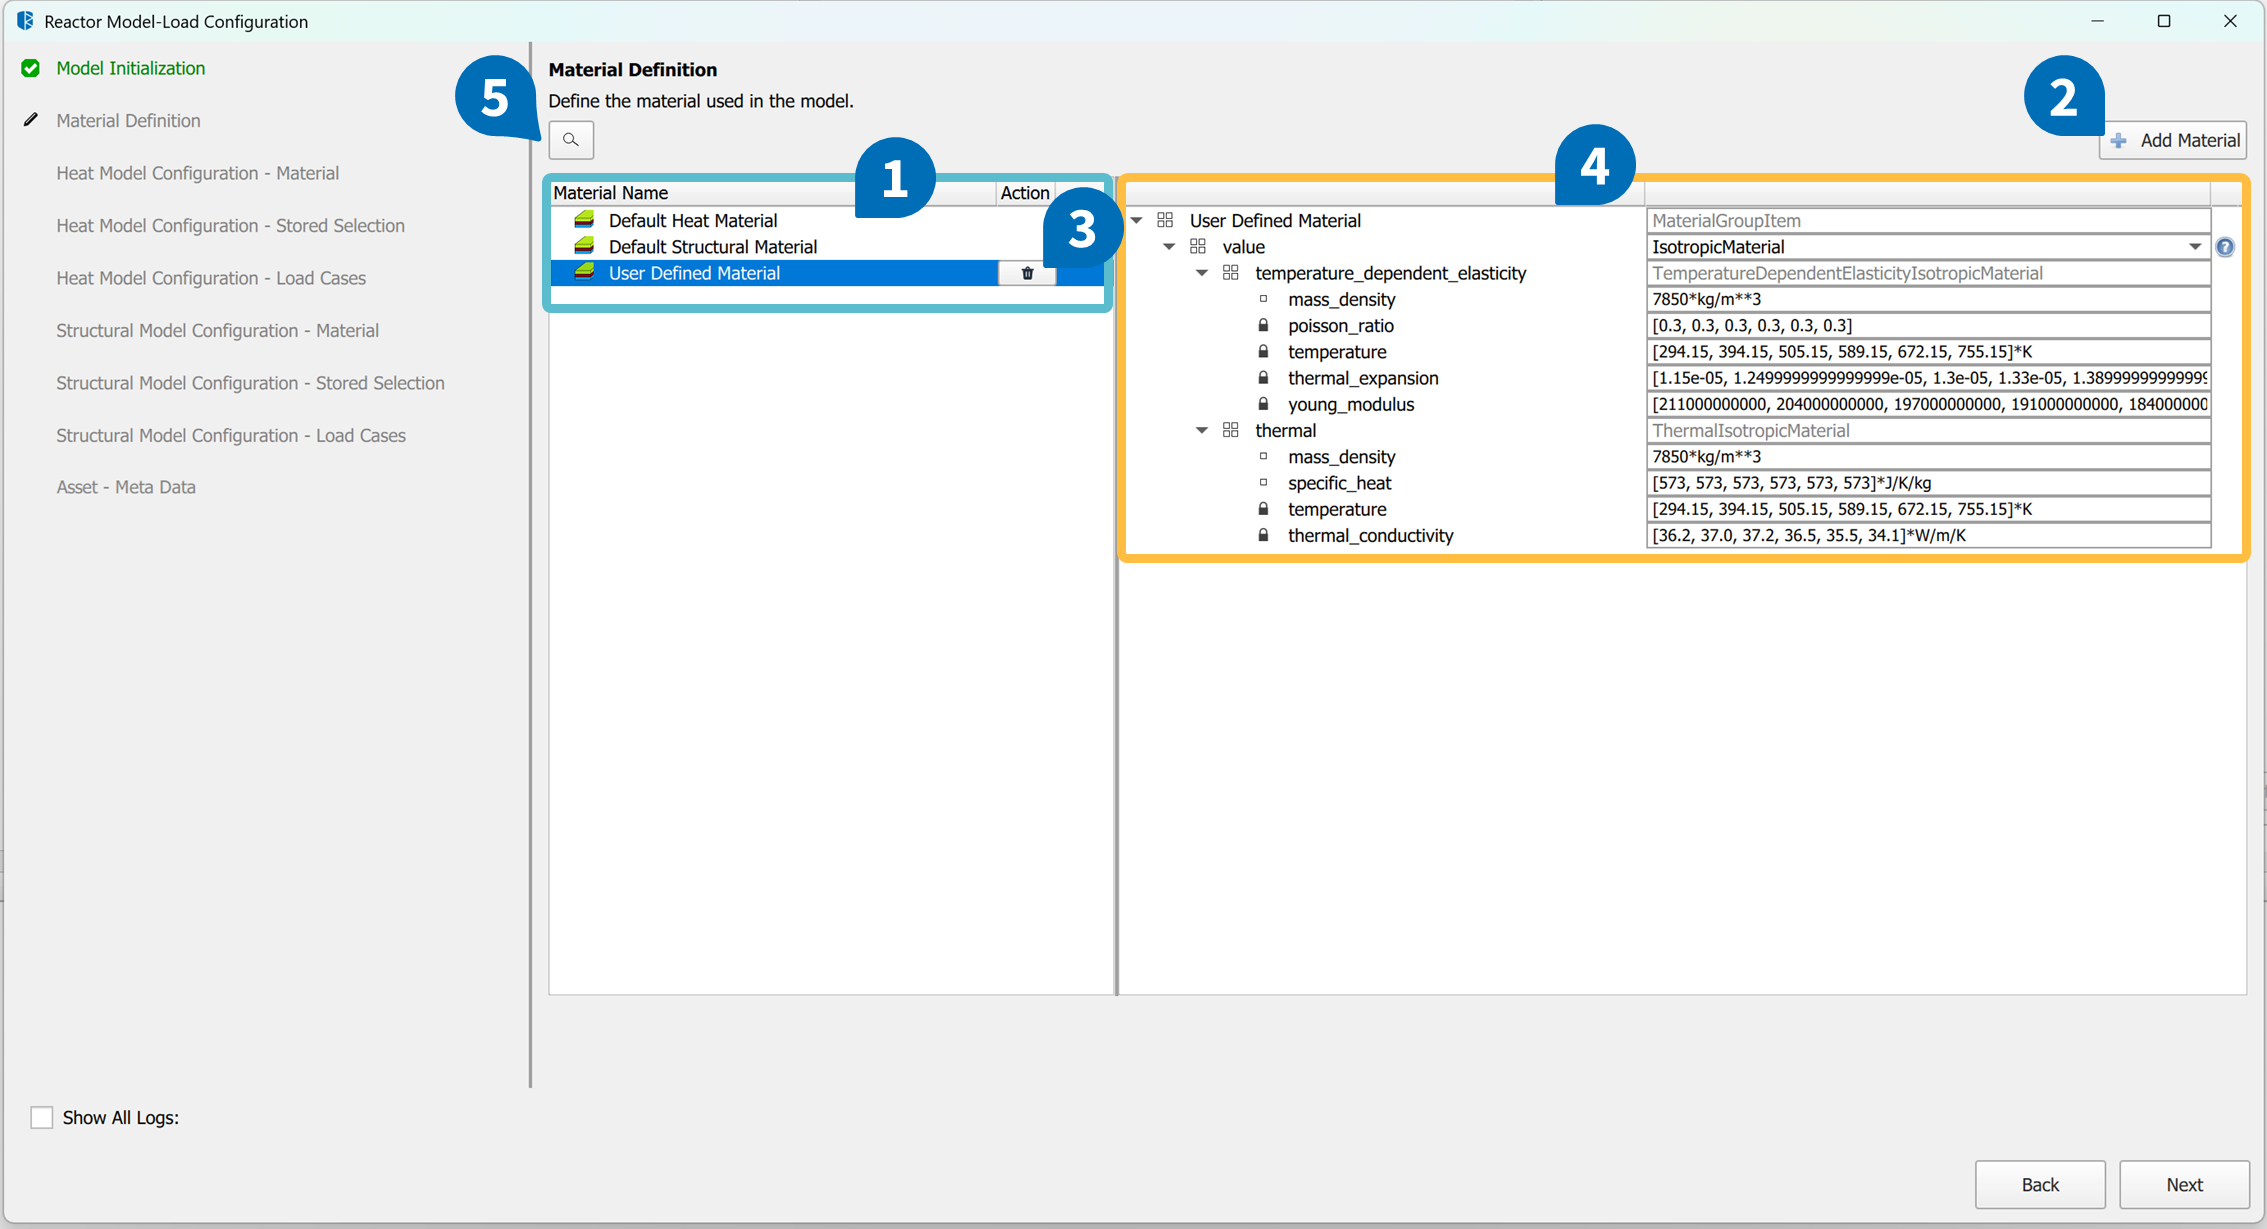Screen dimensions: 2267x1229
Task: Collapse the User Defined Material tree node
Action: click(x=1137, y=220)
